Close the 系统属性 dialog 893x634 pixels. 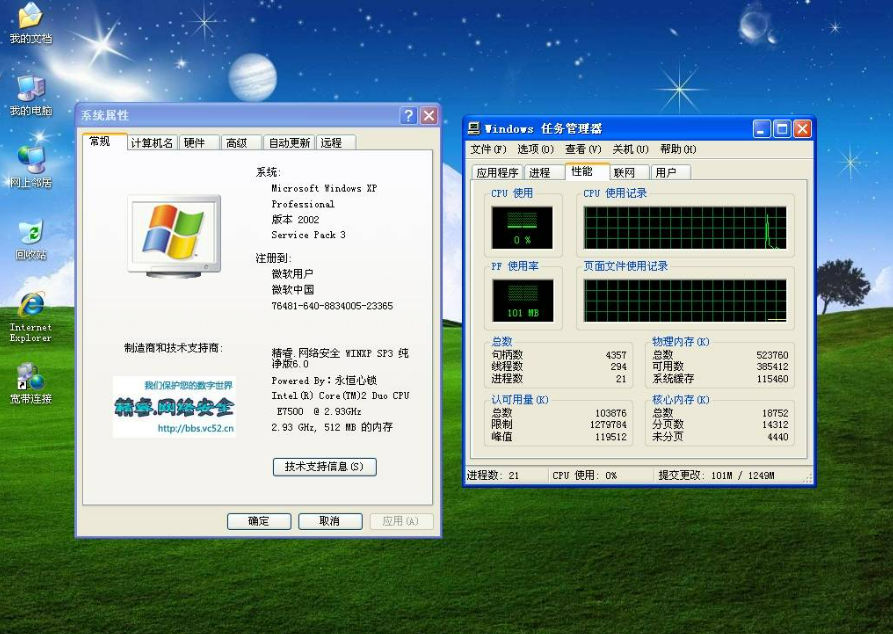pos(429,116)
